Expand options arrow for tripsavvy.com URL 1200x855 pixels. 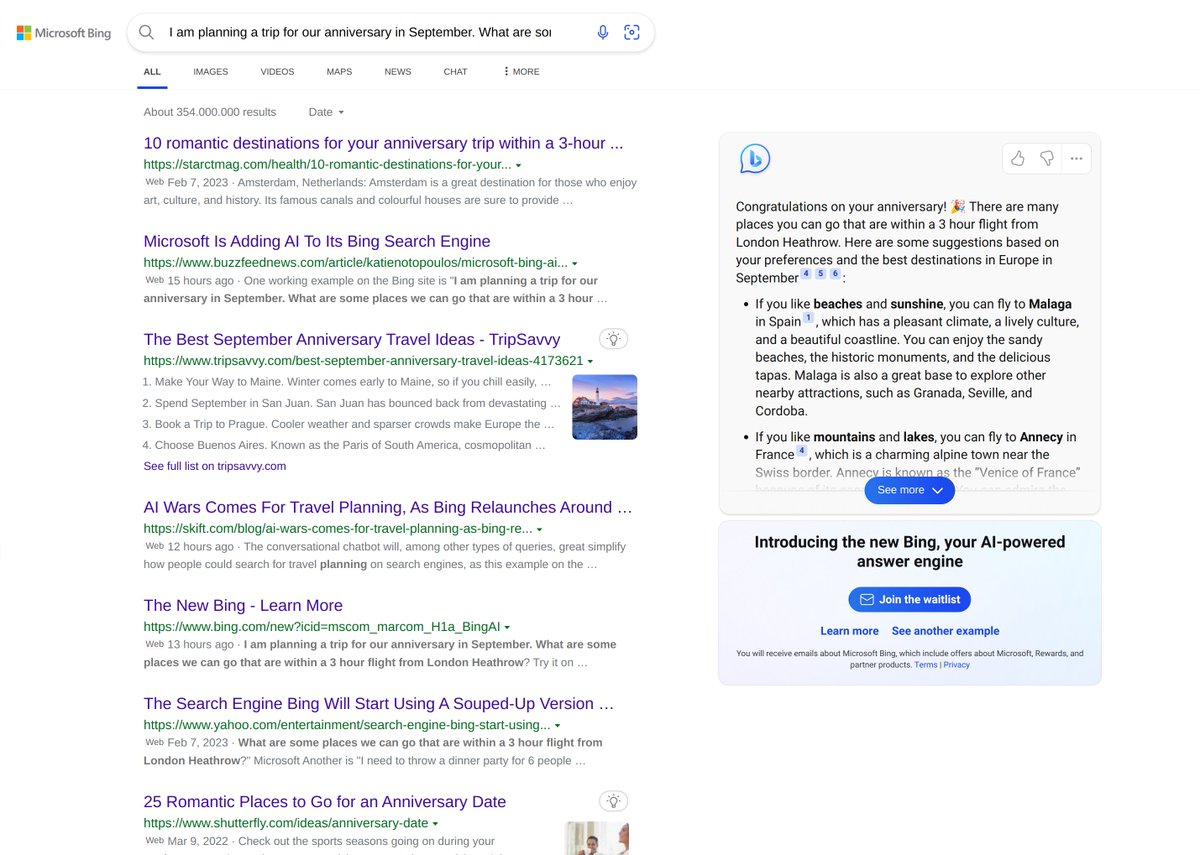[590, 361]
